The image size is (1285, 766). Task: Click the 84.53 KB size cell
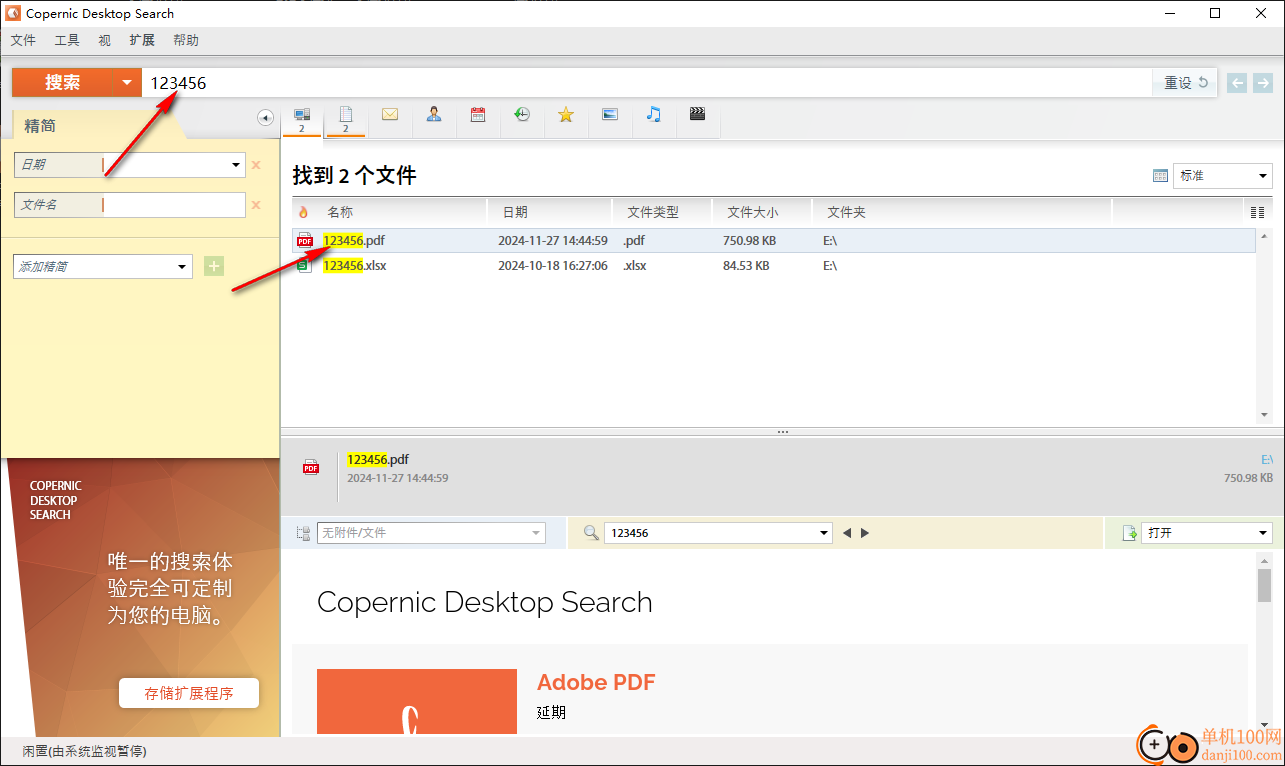[x=746, y=266]
